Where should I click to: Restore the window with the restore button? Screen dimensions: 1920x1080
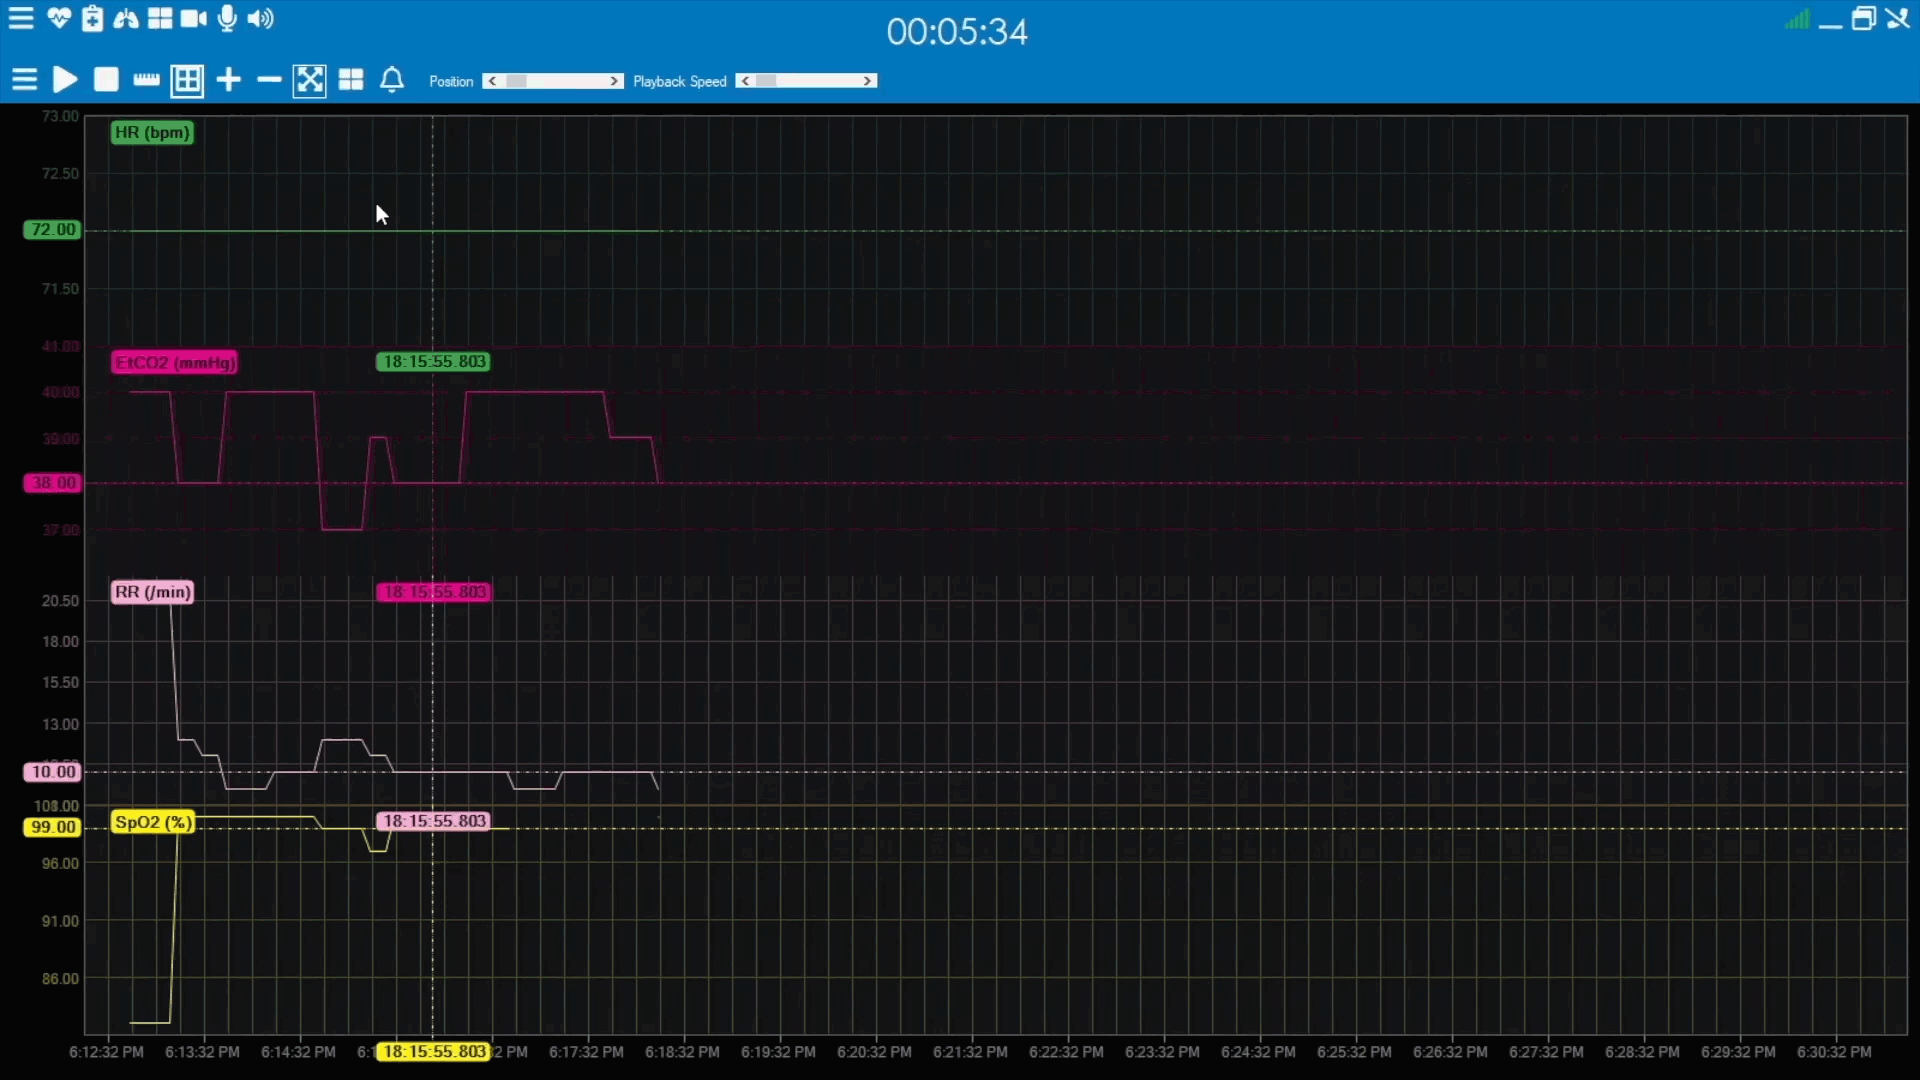point(1864,19)
